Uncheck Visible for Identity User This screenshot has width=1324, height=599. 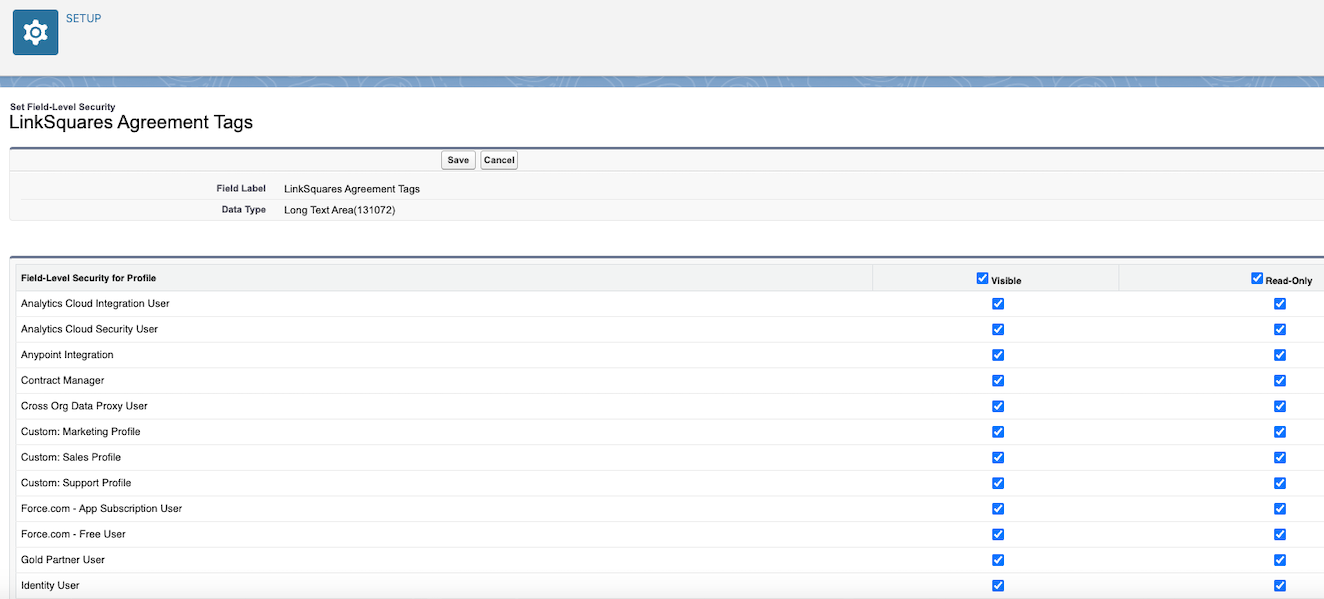click(998, 586)
